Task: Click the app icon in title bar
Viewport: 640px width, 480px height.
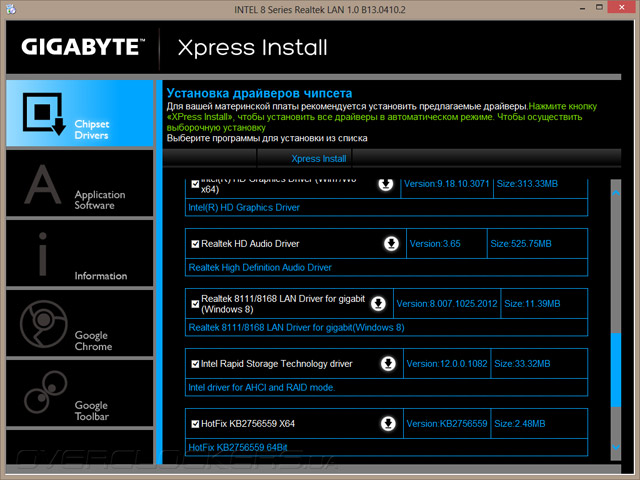Action: click(x=11, y=9)
